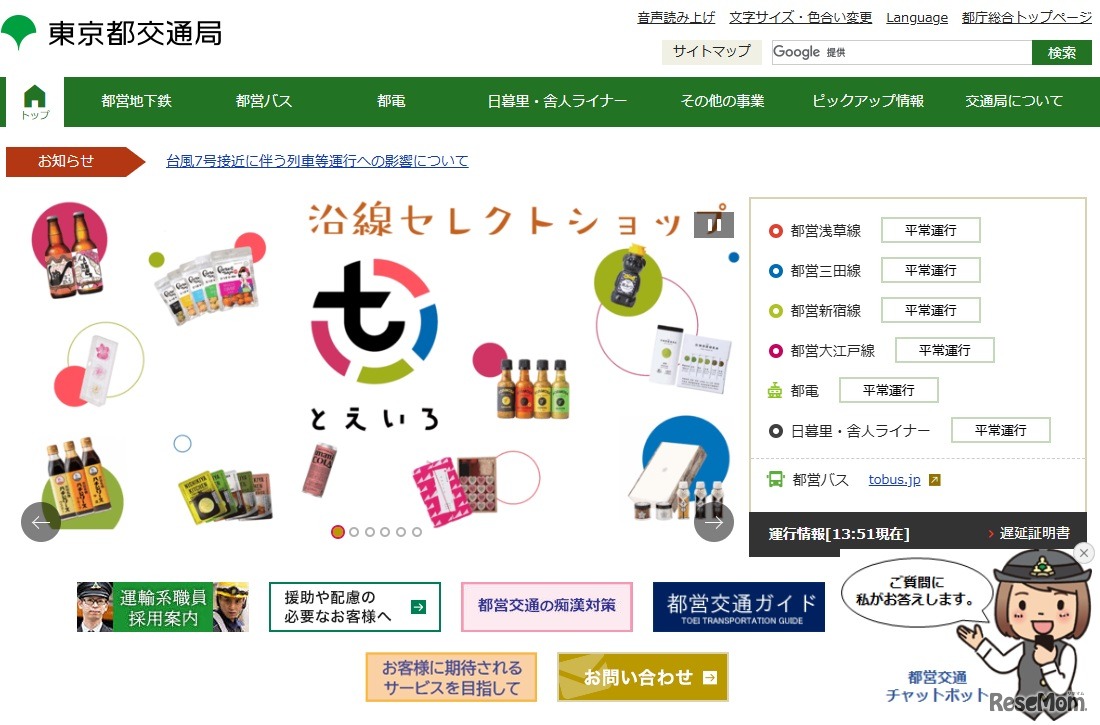Open the Language selection link
Screen dimensions: 1100x725
[917, 18]
